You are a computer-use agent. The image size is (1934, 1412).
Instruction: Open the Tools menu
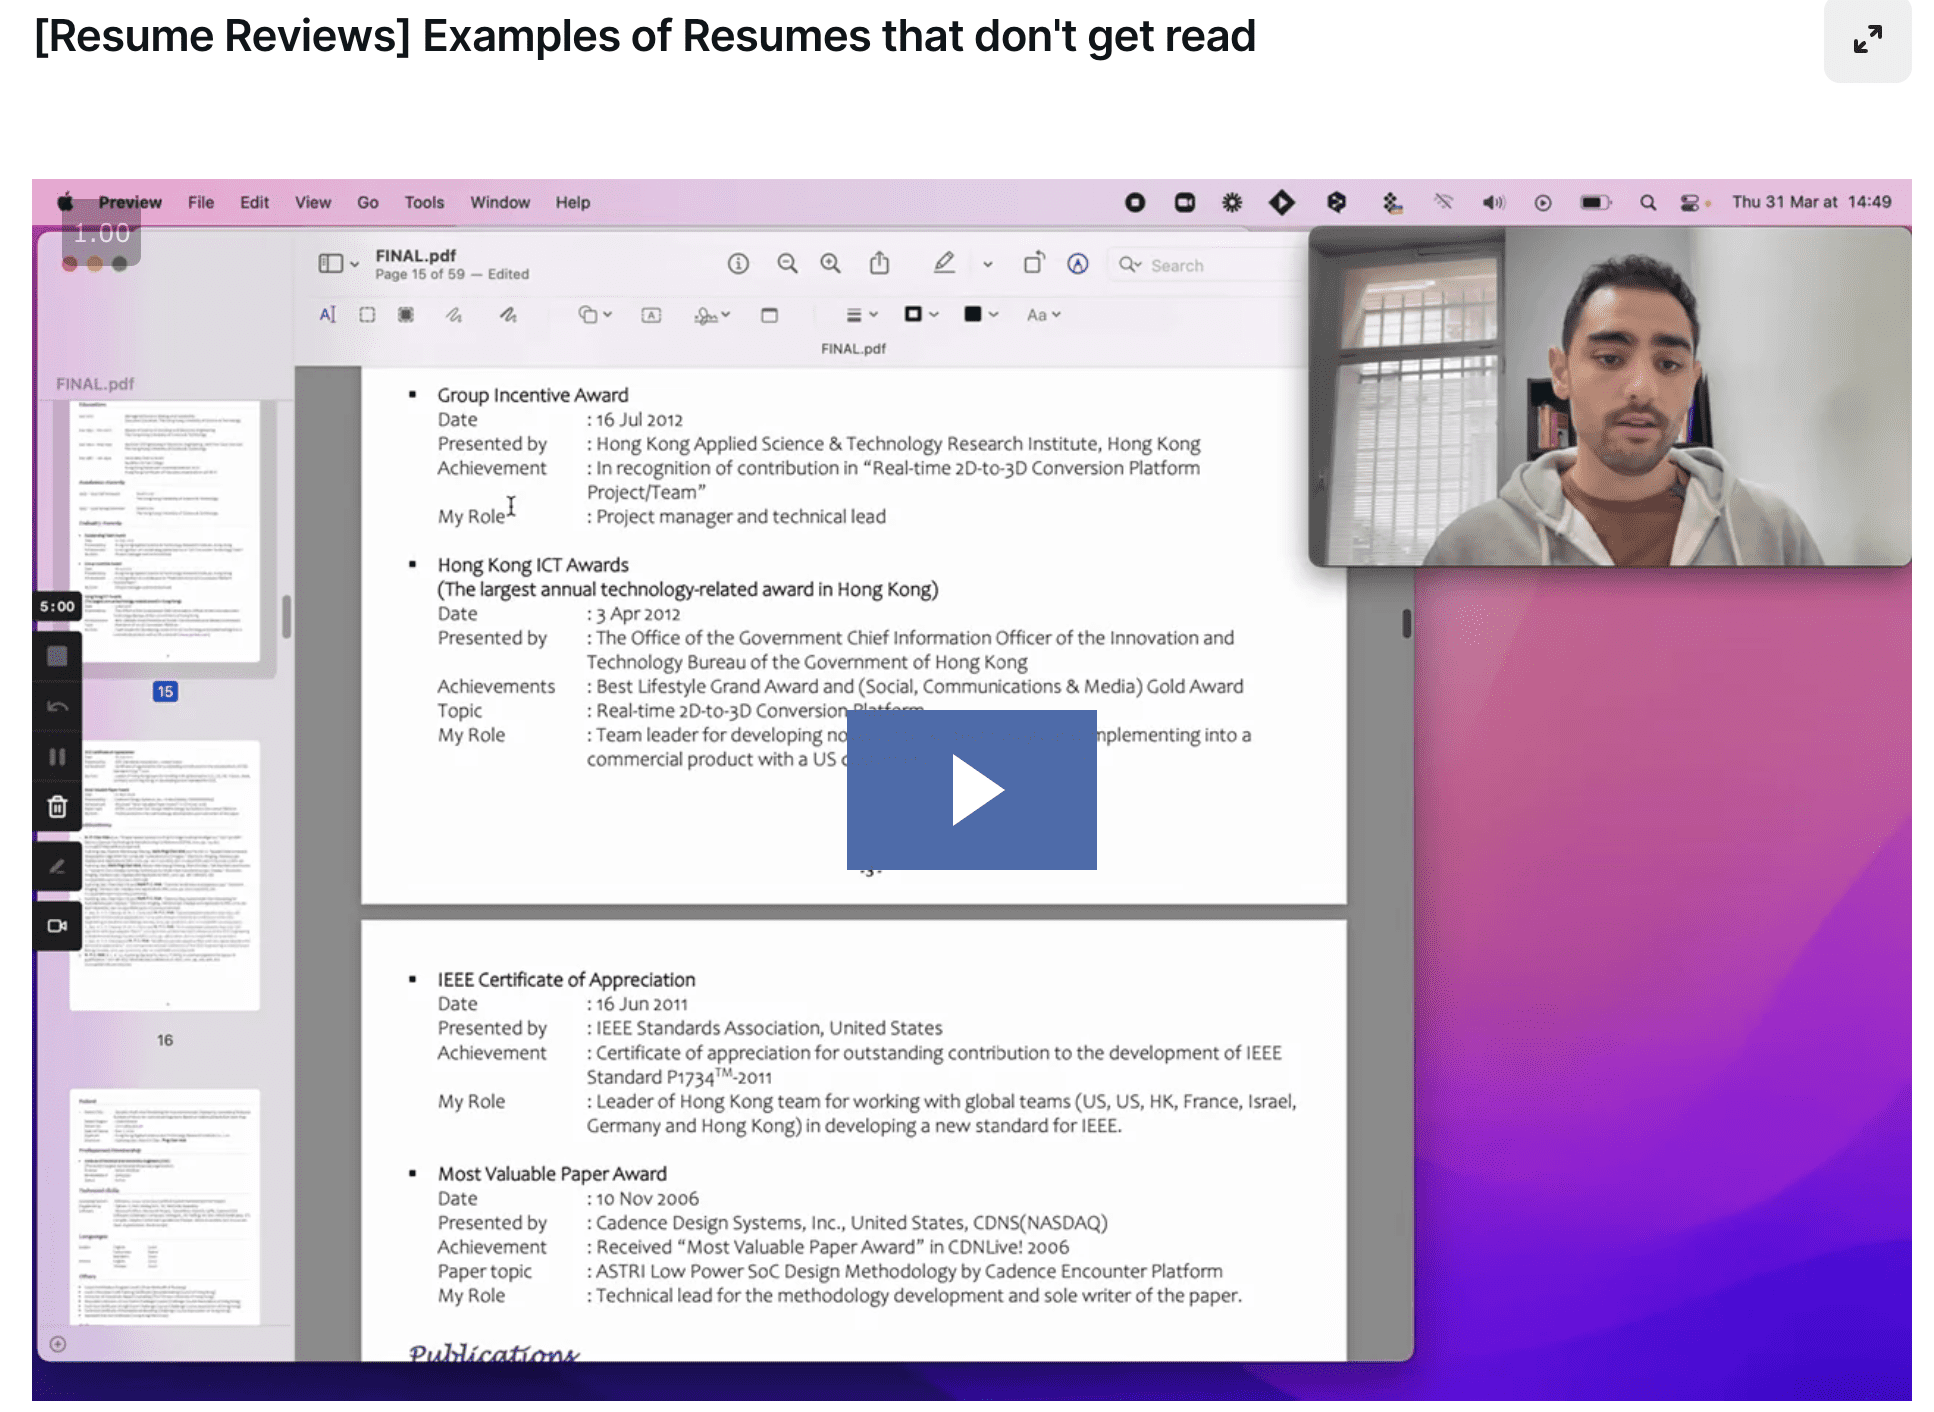[424, 202]
